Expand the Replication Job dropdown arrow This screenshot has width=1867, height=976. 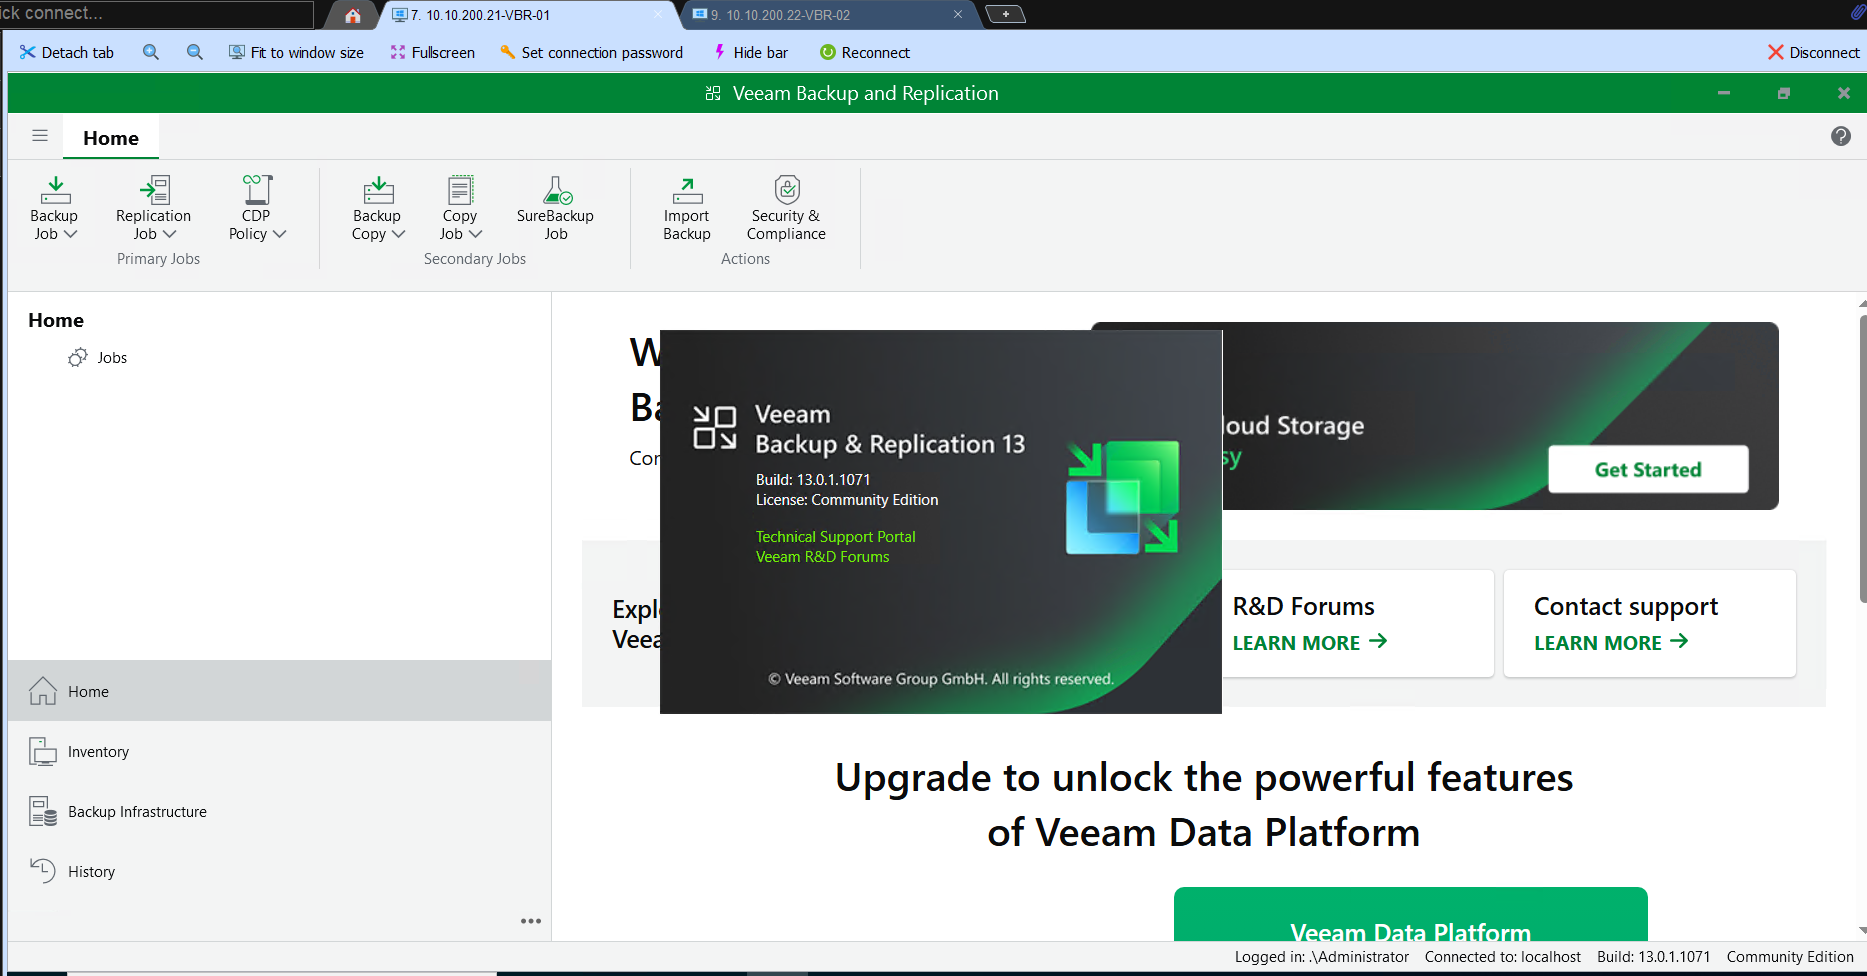[x=170, y=234]
